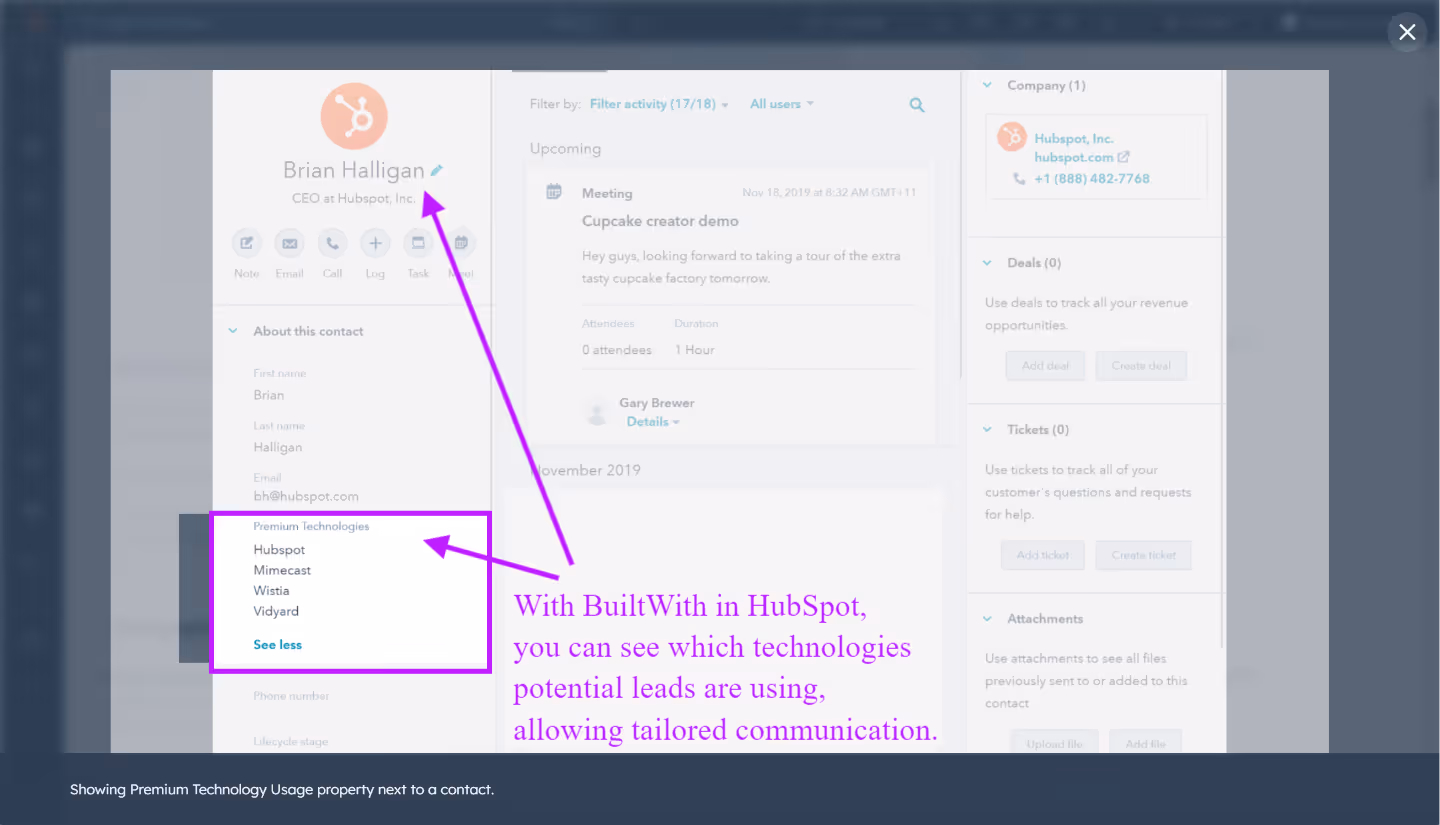Open the Meet scheduling icon

461,243
